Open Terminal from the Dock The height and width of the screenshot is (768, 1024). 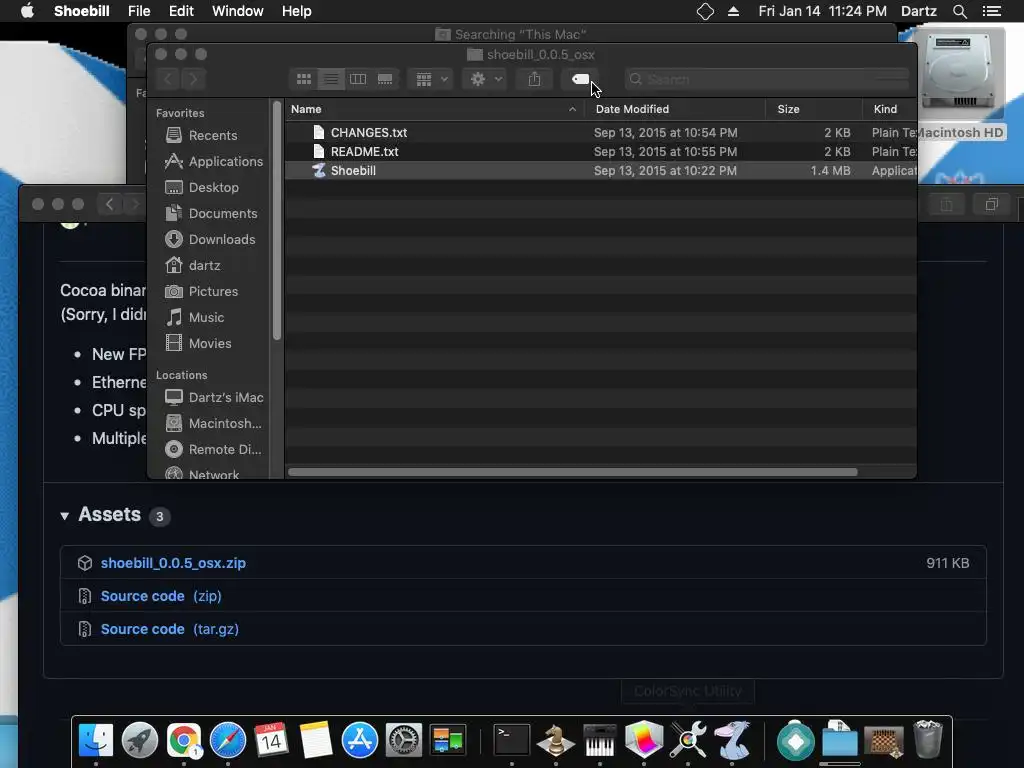coord(511,741)
